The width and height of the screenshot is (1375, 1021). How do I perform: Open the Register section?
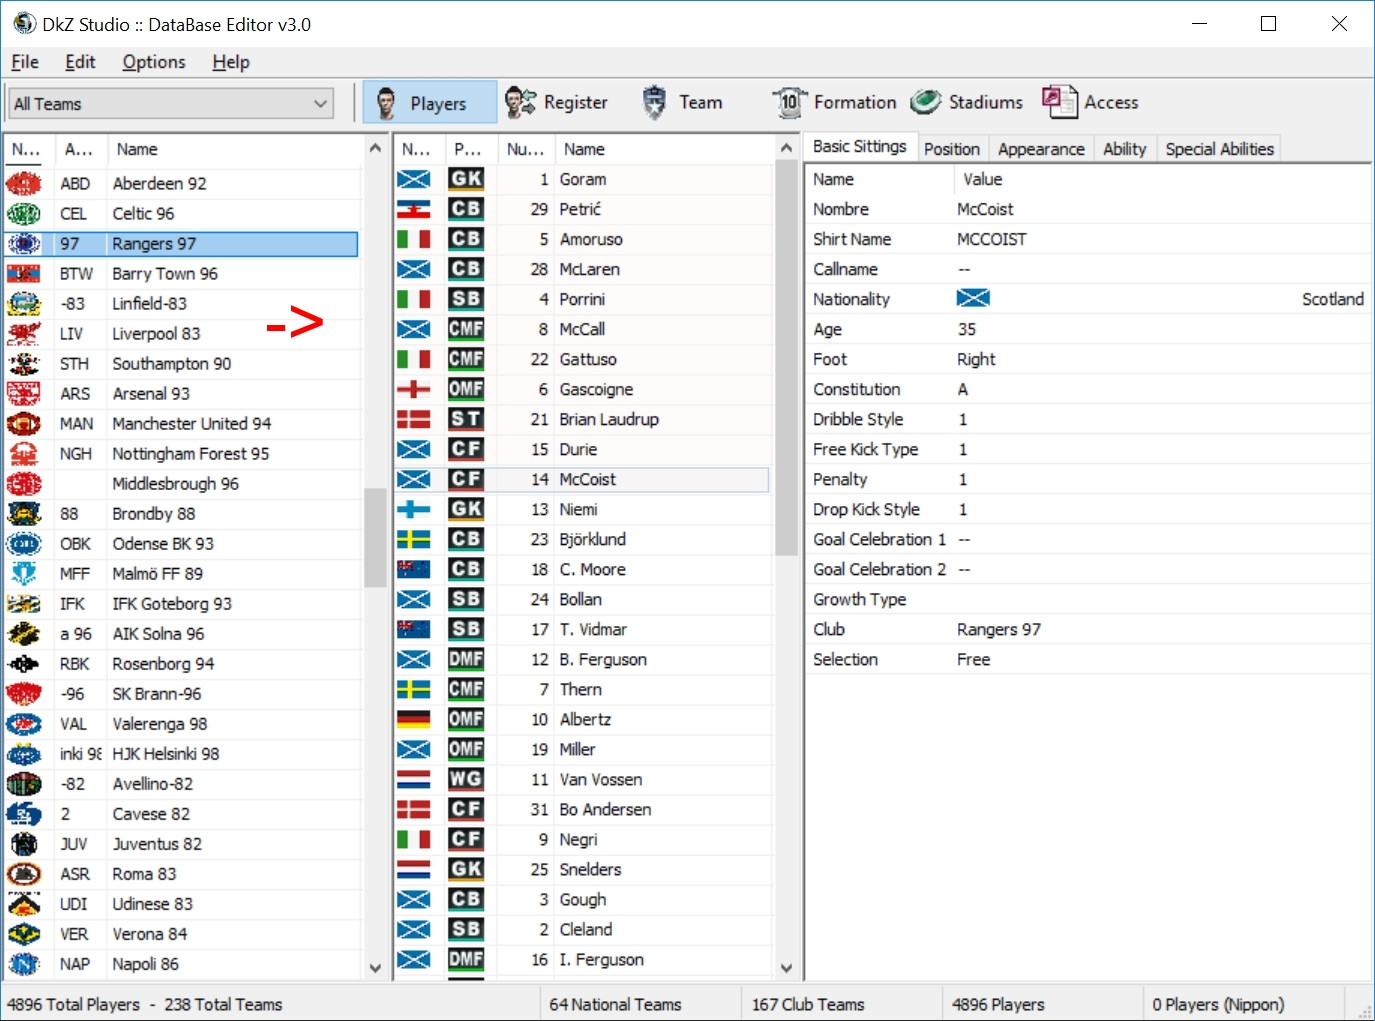coord(557,102)
